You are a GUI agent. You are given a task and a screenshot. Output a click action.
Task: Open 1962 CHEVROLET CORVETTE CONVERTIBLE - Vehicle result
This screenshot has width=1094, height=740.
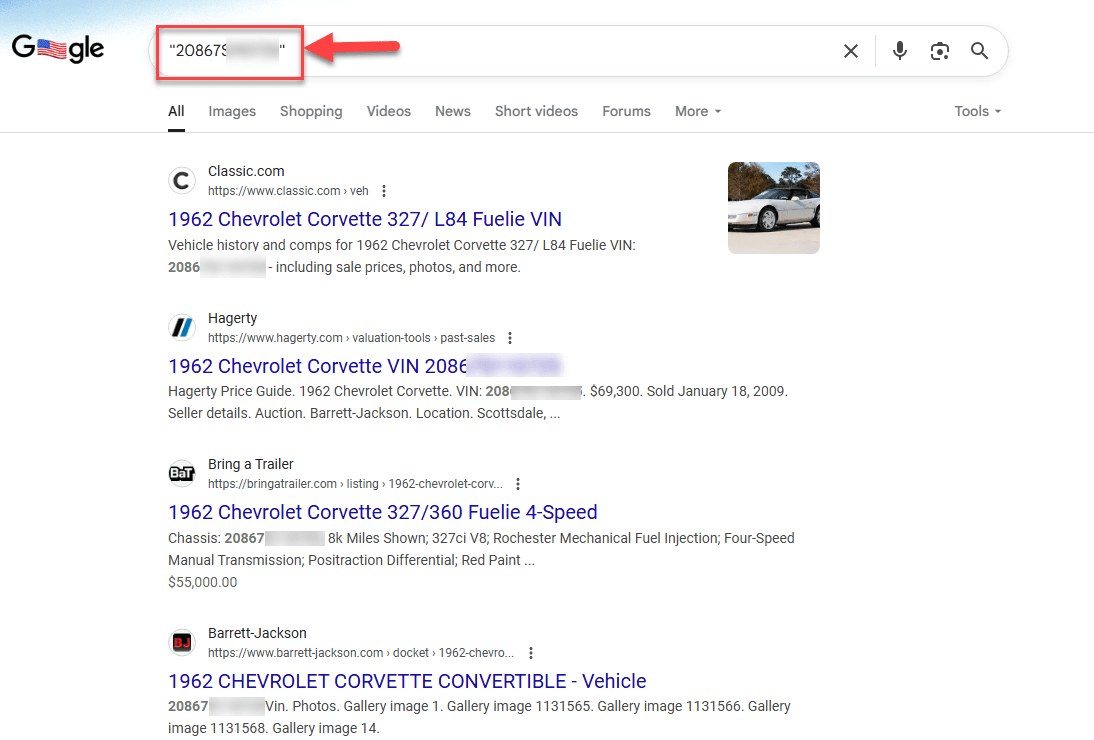[407, 681]
